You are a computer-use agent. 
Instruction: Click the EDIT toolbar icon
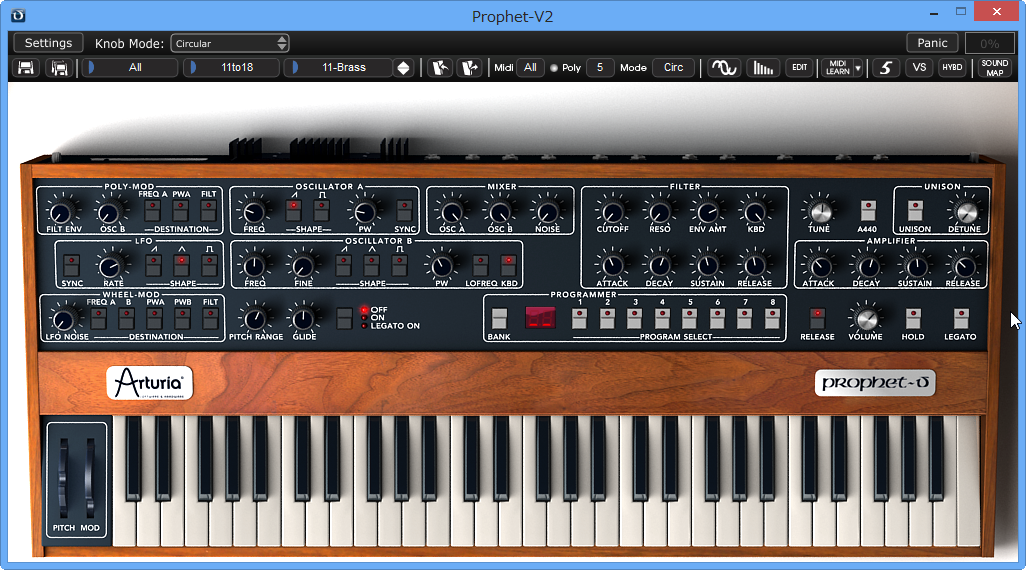799,67
